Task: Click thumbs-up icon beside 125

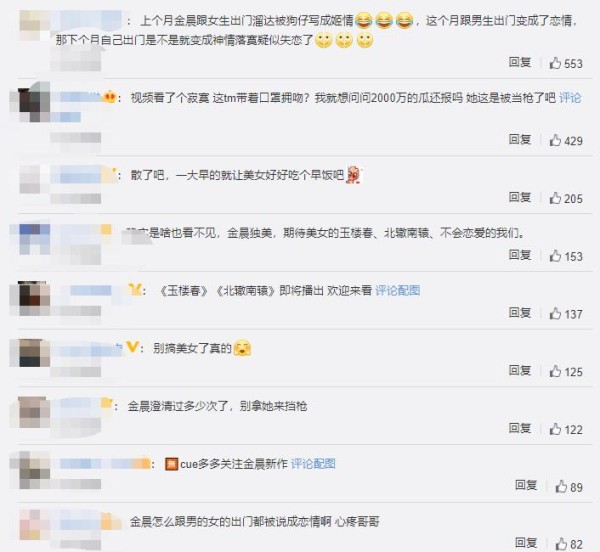Action: [555, 371]
